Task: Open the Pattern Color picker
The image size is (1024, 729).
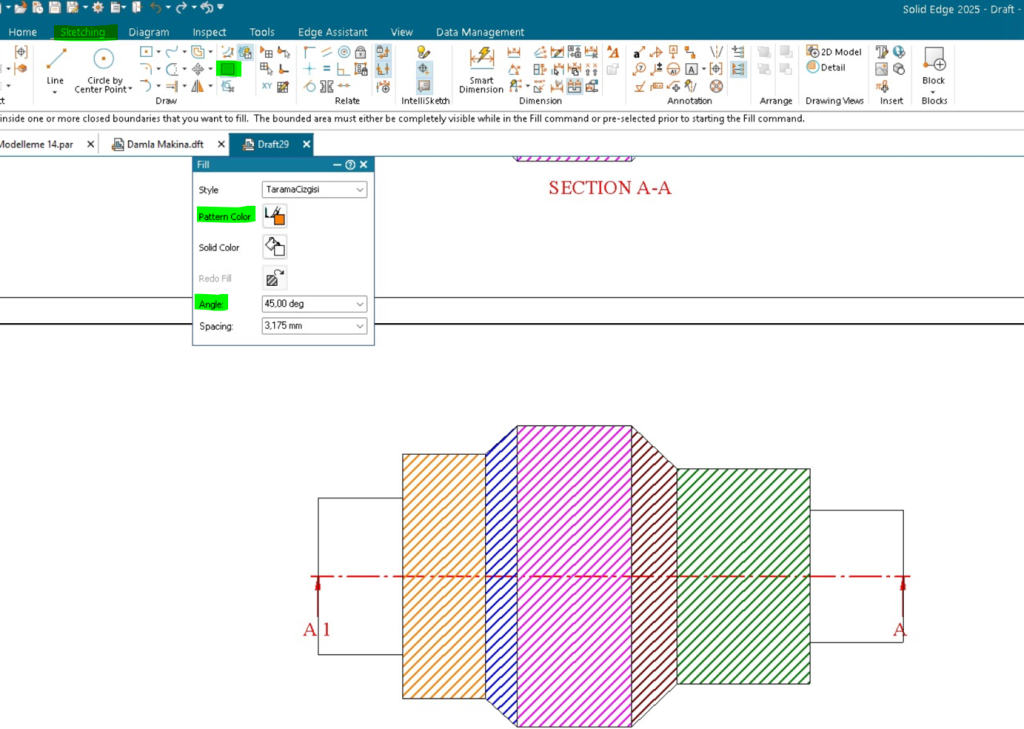Action: pos(274,216)
